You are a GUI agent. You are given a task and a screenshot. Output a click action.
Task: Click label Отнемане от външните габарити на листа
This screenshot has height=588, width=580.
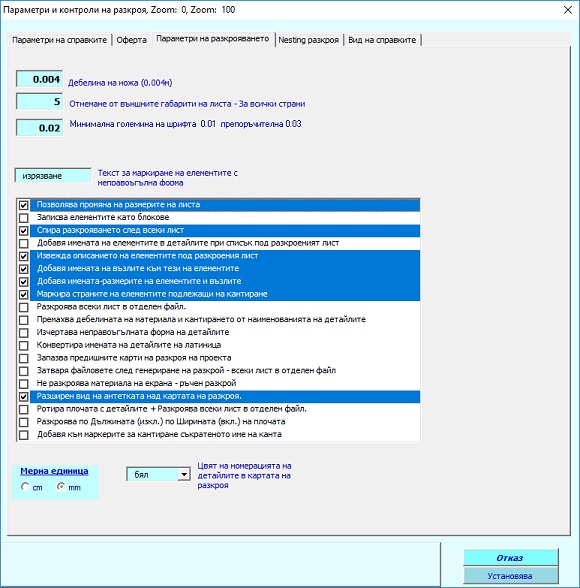187,104
